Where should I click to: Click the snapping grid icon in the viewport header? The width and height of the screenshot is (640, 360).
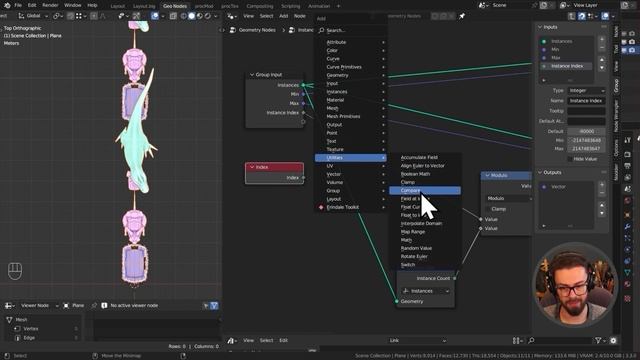79,16
